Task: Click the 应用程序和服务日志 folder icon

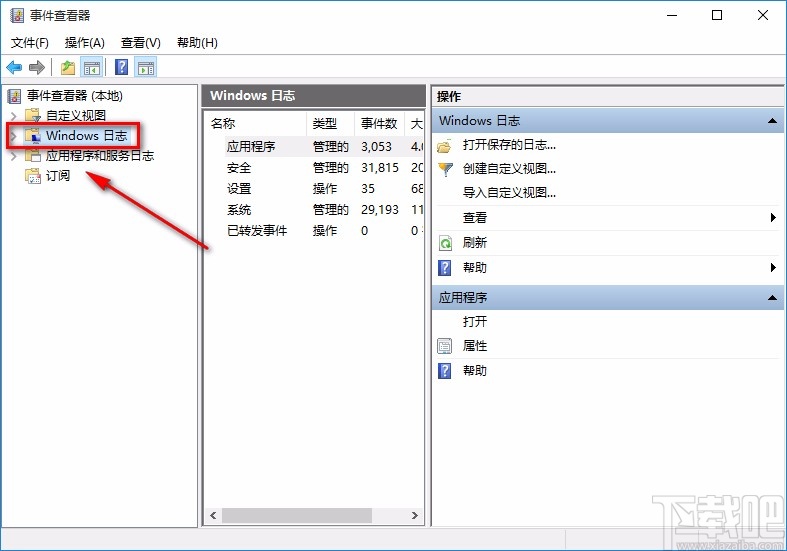Action: click(x=33, y=156)
